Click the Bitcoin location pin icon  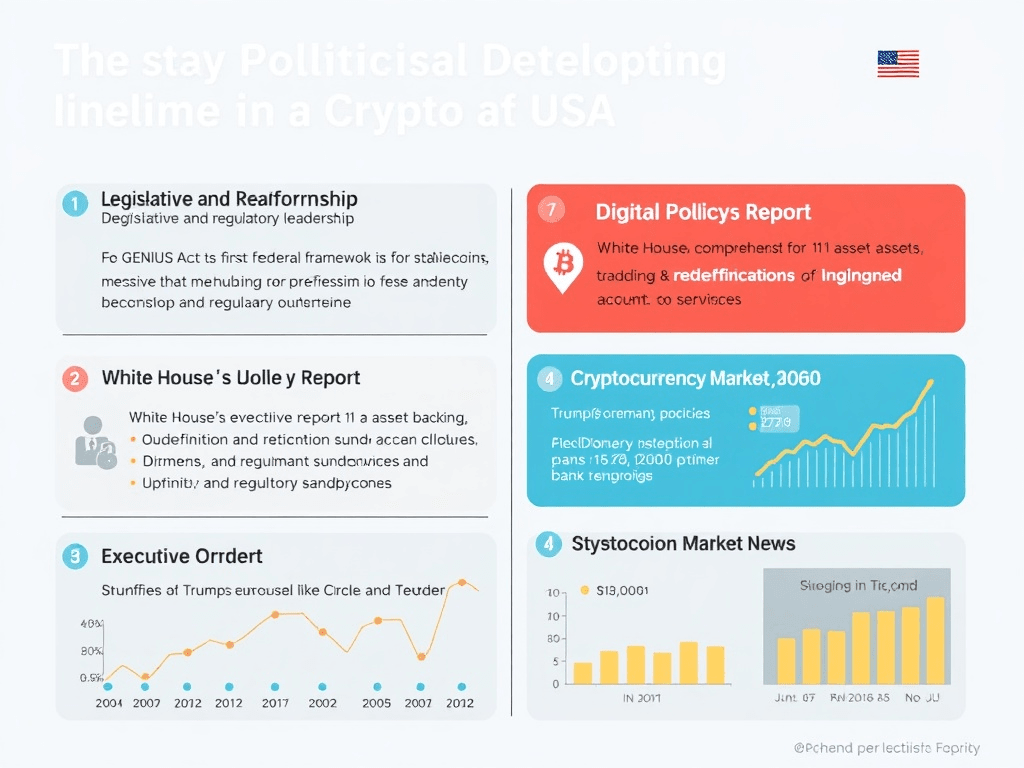[563, 268]
